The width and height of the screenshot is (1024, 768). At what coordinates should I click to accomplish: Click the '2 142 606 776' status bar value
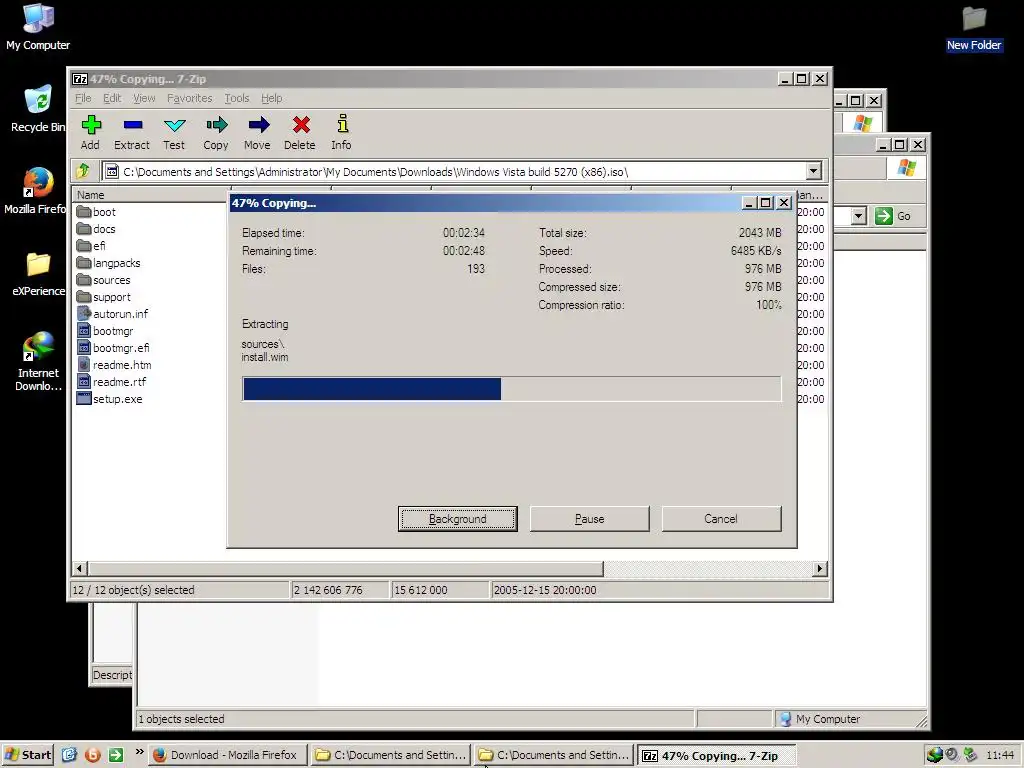coord(328,590)
